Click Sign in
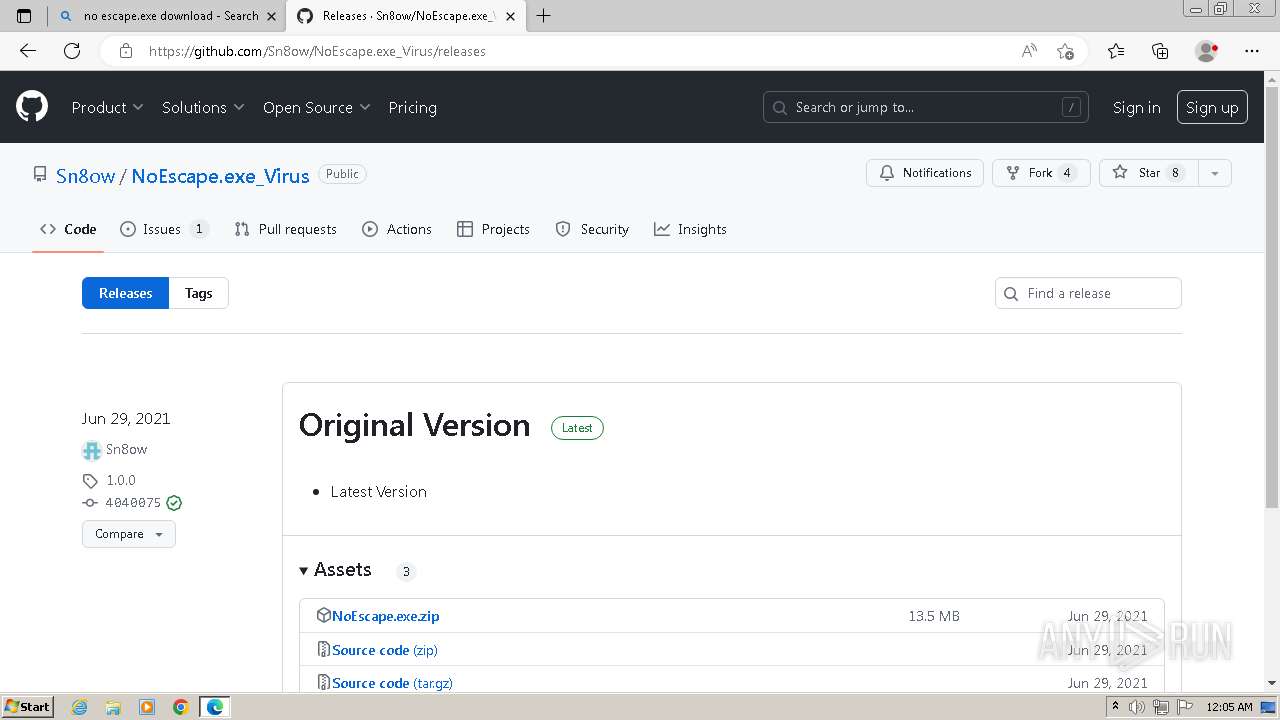 (1136, 107)
